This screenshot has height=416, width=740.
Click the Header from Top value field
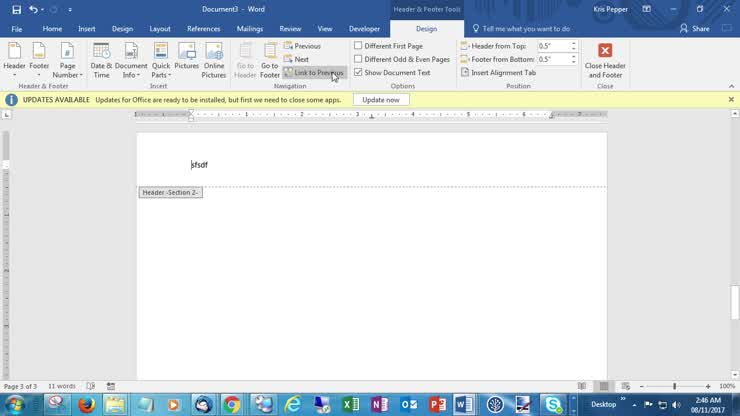tap(553, 46)
